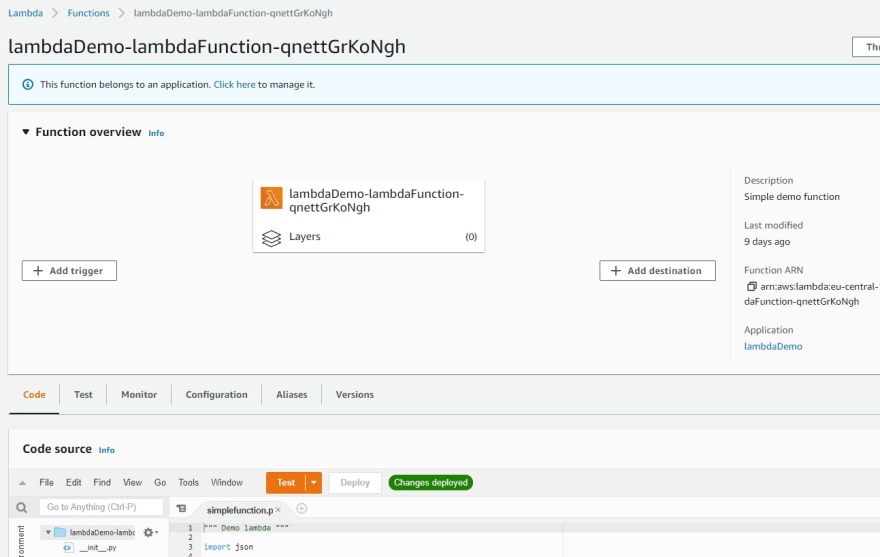Click the Lambda function icon in the overview card
The width and height of the screenshot is (880, 557).
tap(272, 198)
